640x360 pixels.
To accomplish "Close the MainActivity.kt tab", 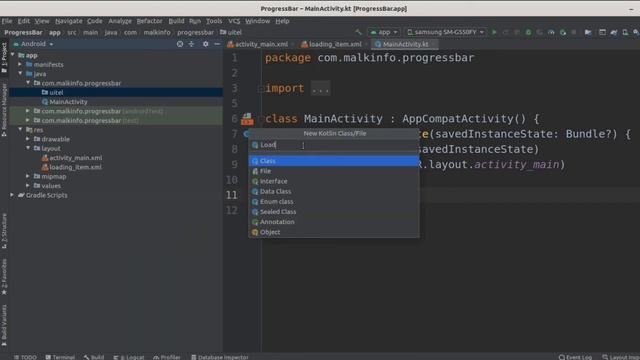I will [x=433, y=44].
